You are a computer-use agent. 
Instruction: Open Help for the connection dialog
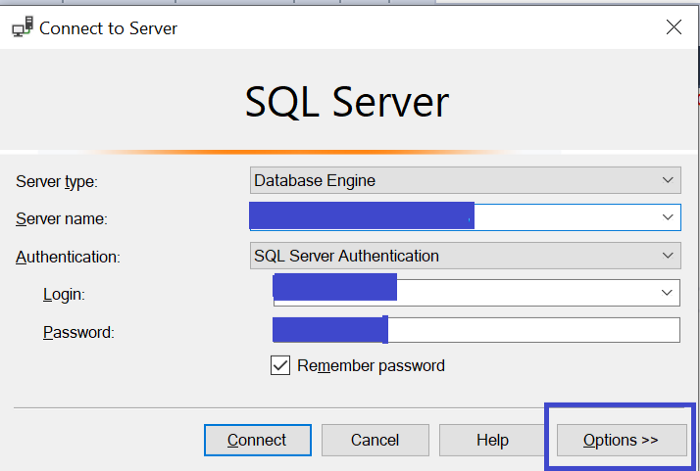pyautogui.click(x=492, y=440)
